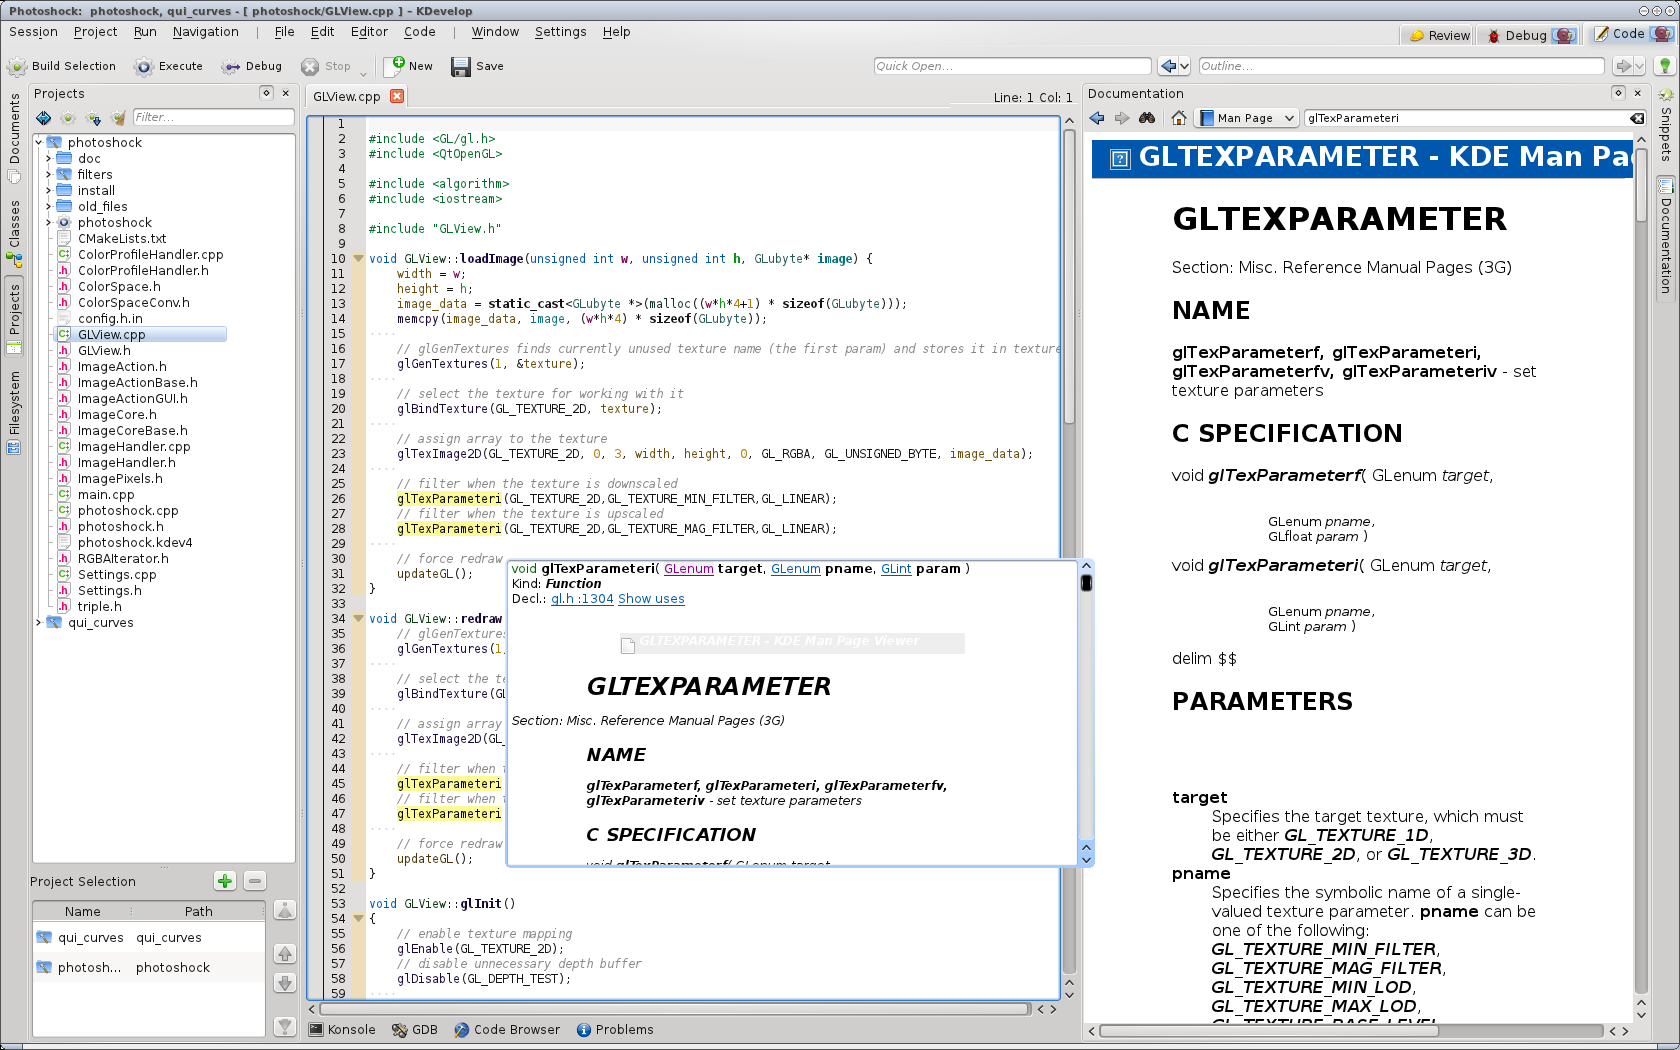Toggle the Filesystem side panel
This screenshot has height=1050, width=1680.
pos(14,412)
